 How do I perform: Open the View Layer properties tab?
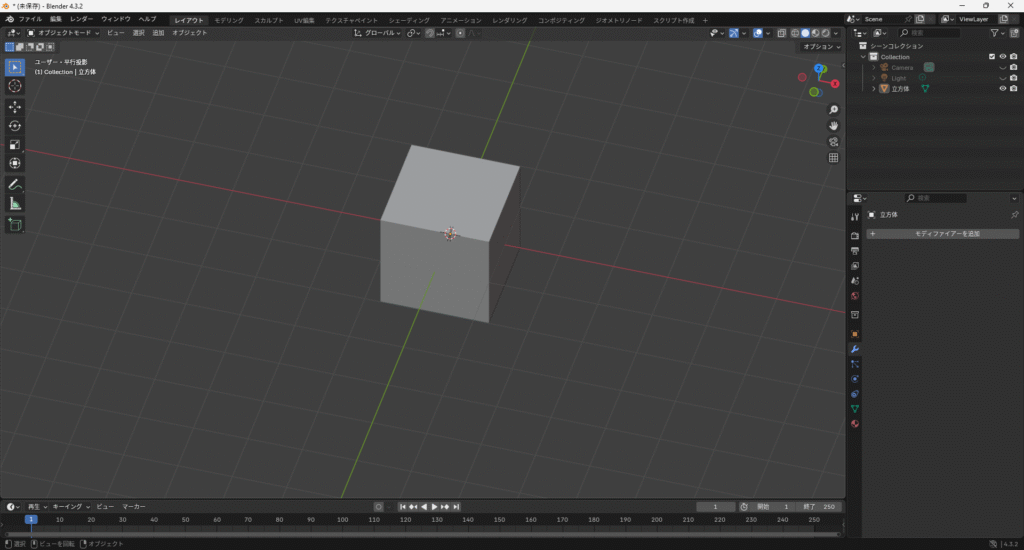pyautogui.click(x=854, y=266)
